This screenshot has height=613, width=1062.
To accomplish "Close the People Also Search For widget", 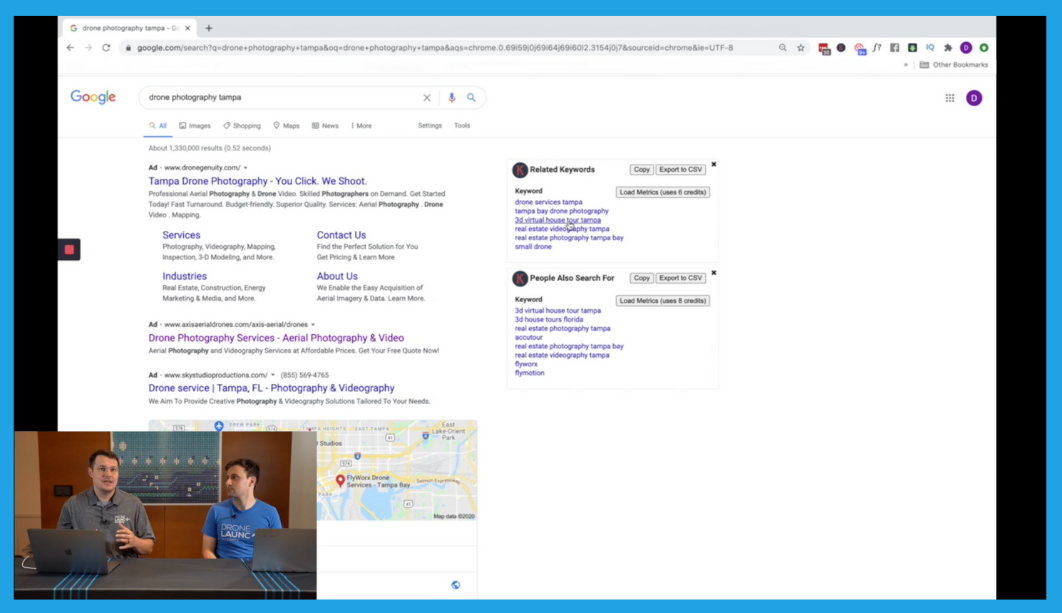I will [714, 272].
